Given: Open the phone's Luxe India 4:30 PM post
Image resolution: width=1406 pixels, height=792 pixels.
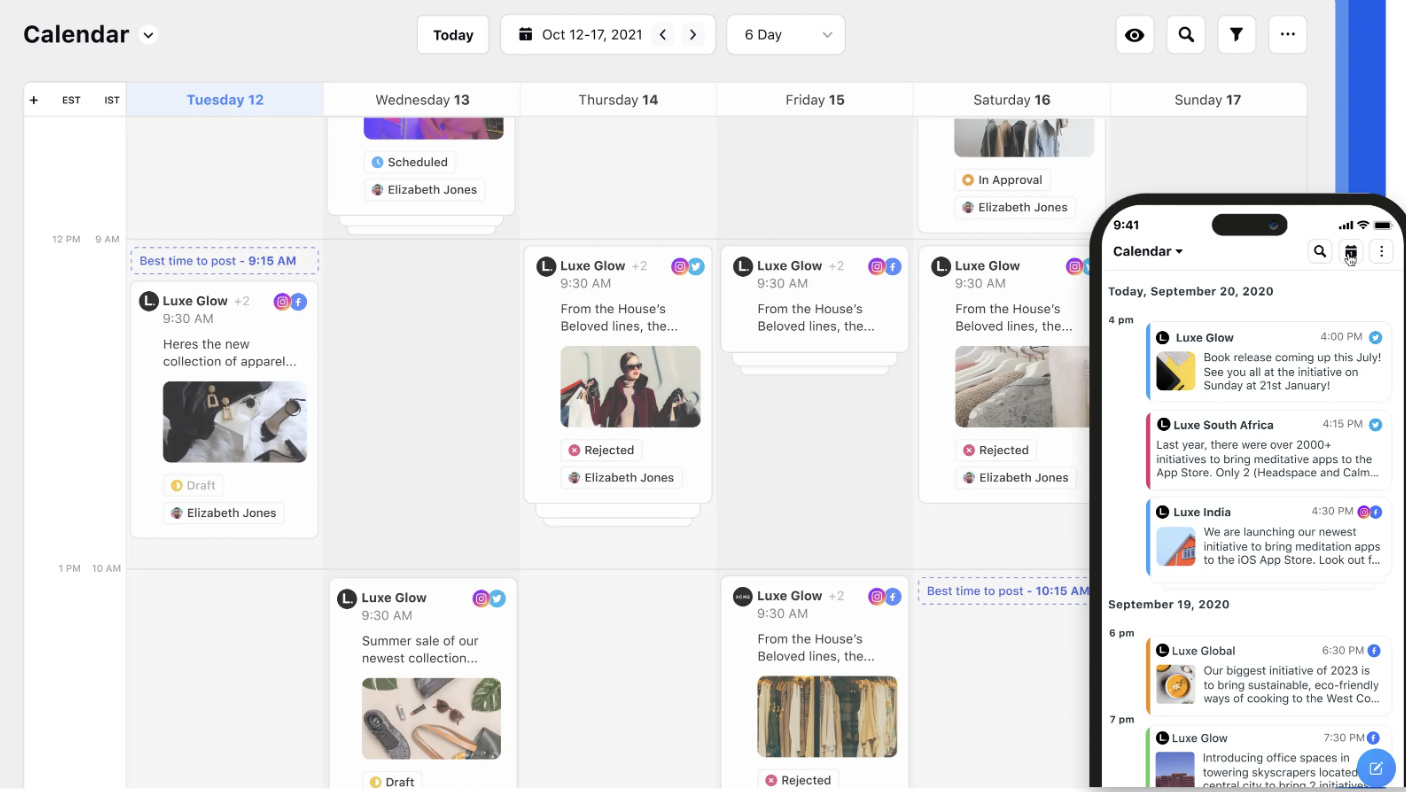Looking at the screenshot, I should point(1268,536).
